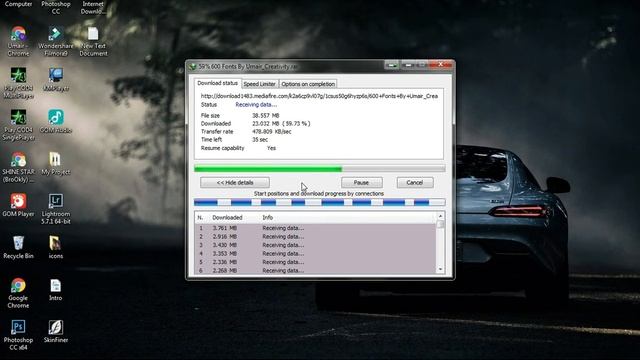Launch Play COD4 MultiPlayer shortcut
Screen dimensions: 640x360
(18, 83)
